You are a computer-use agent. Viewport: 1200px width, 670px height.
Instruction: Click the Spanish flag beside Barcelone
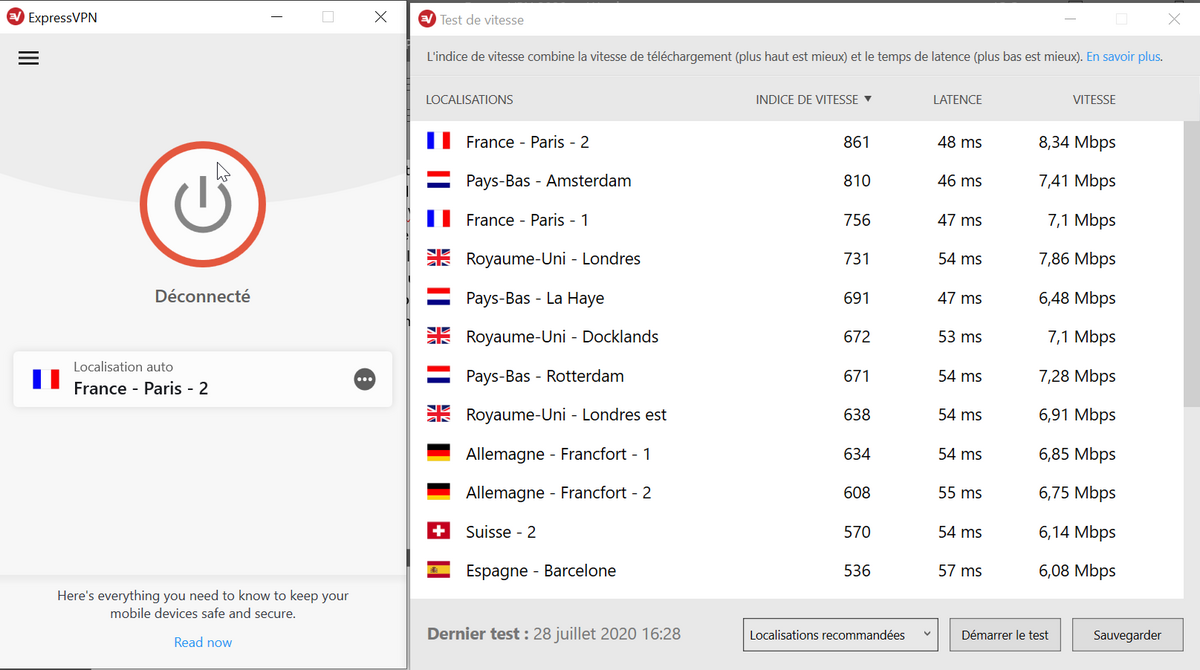pos(438,571)
